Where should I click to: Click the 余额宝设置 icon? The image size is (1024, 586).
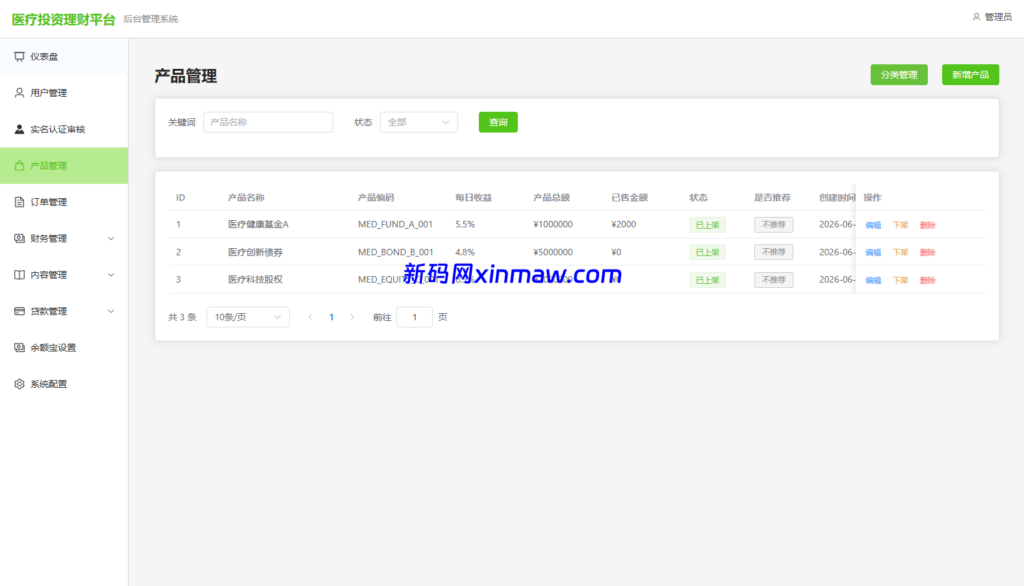pyautogui.click(x=19, y=348)
